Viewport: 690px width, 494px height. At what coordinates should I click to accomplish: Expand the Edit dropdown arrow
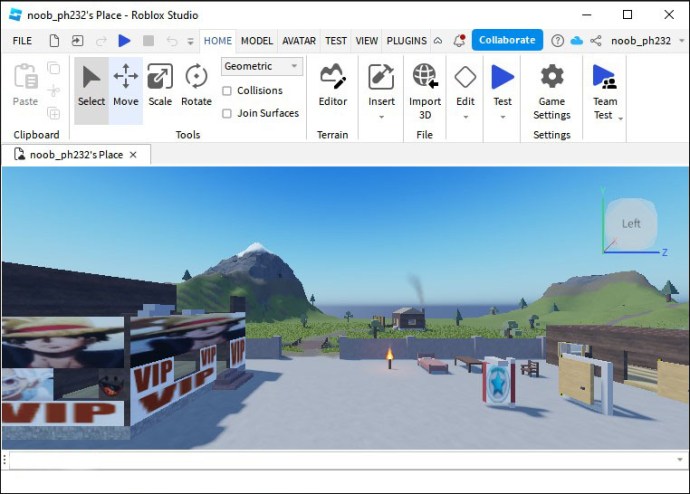(x=466, y=117)
